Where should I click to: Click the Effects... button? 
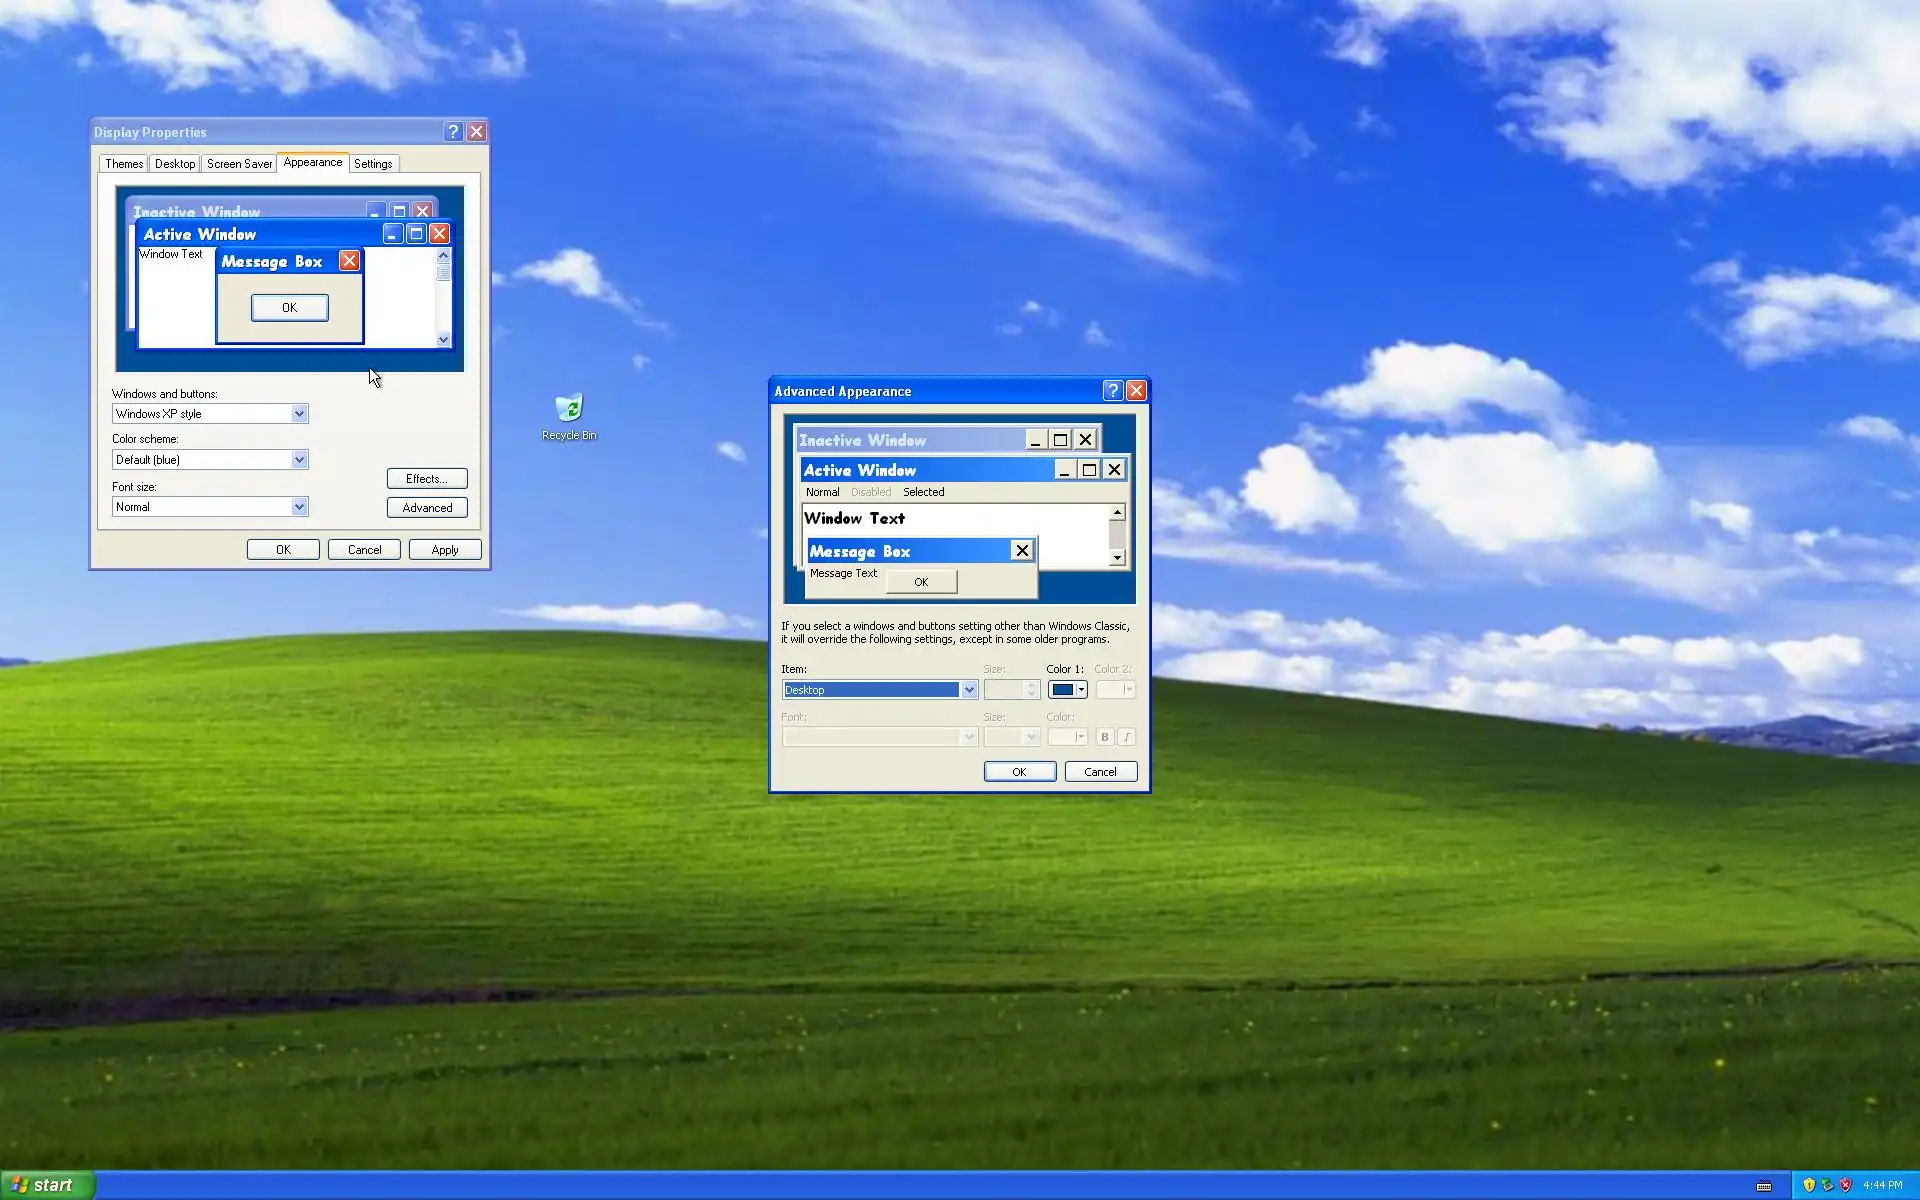(427, 479)
